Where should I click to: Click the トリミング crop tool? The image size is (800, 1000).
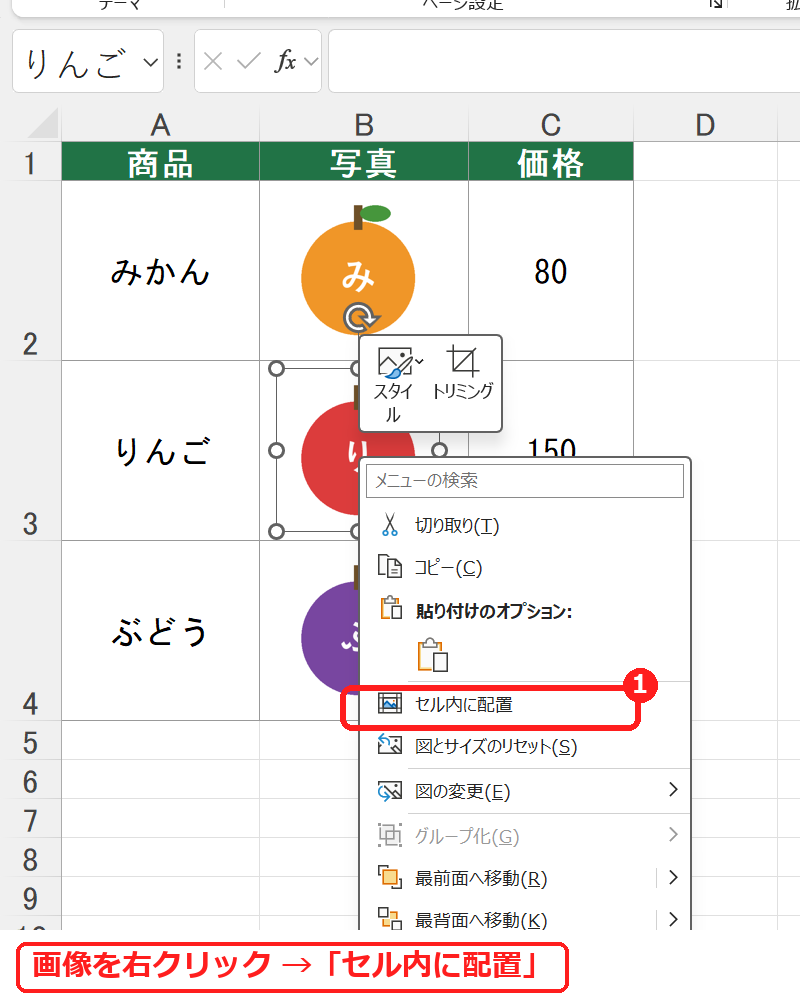pyautogui.click(x=463, y=373)
